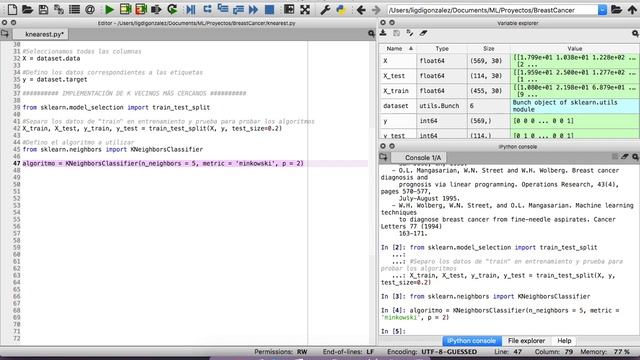Viewport: 640px width, 360px height.
Task: Click line number 47 in gutter
Action: click(x=16, y=163)
